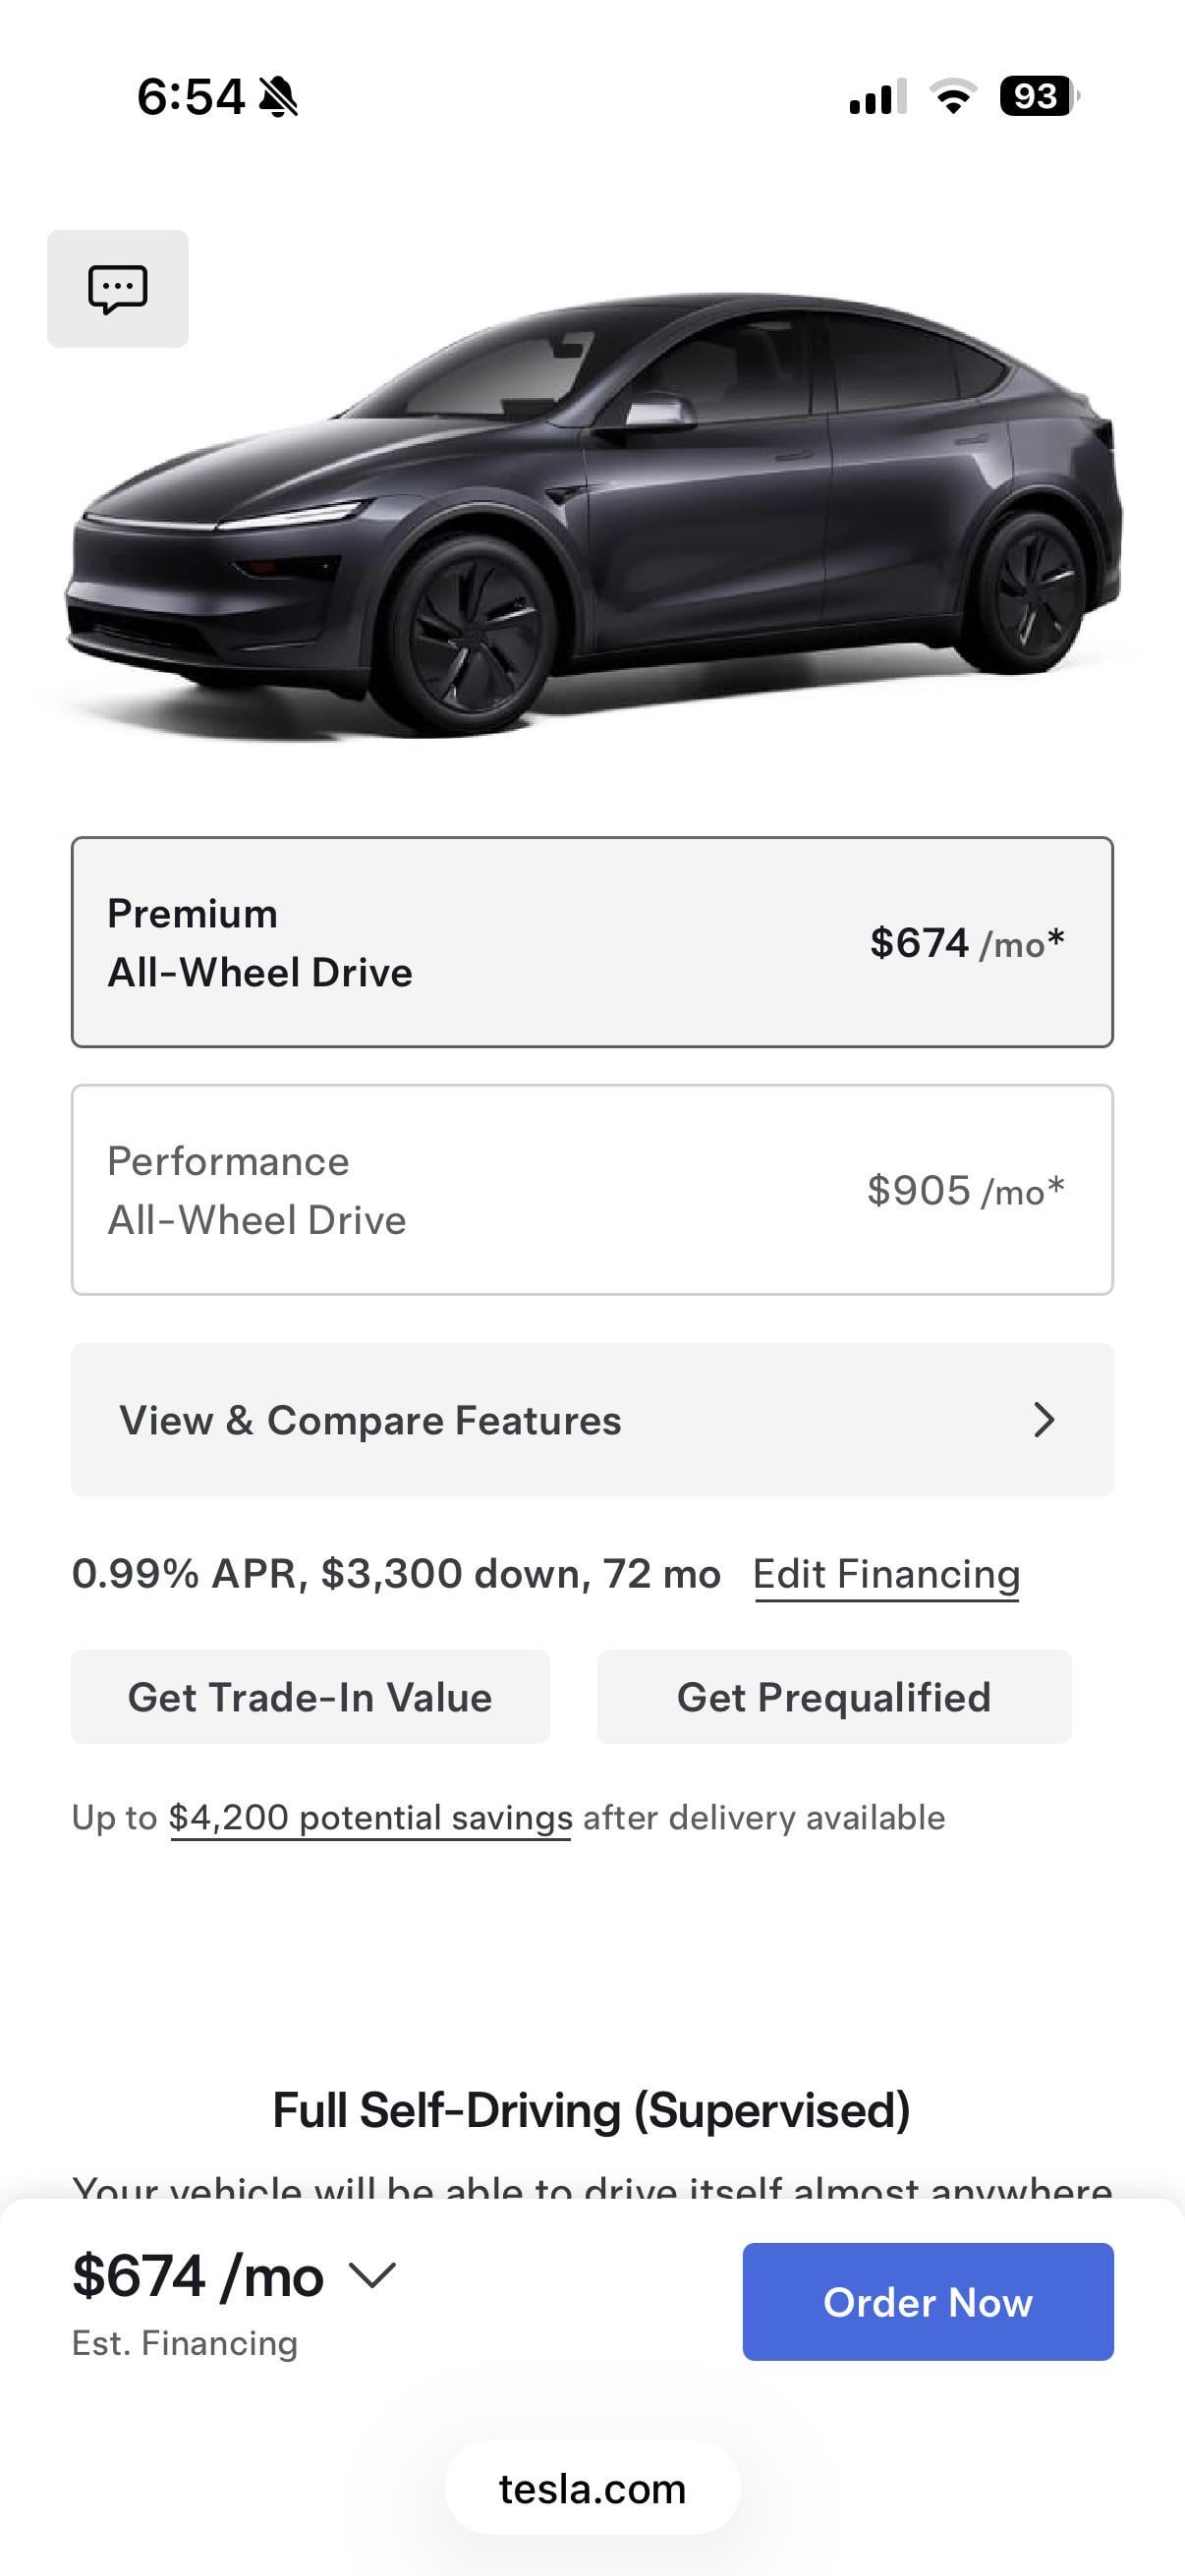The height and width of the screenshot is (2576, 1185).
Task: Open the $4,200 potential savings link
Action: tap(370, 1817)
